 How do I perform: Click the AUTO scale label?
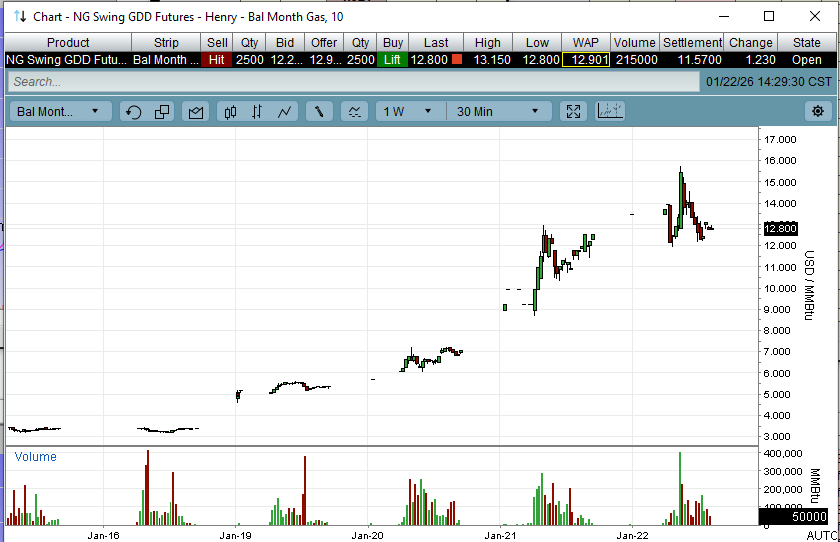coord(822,535)
